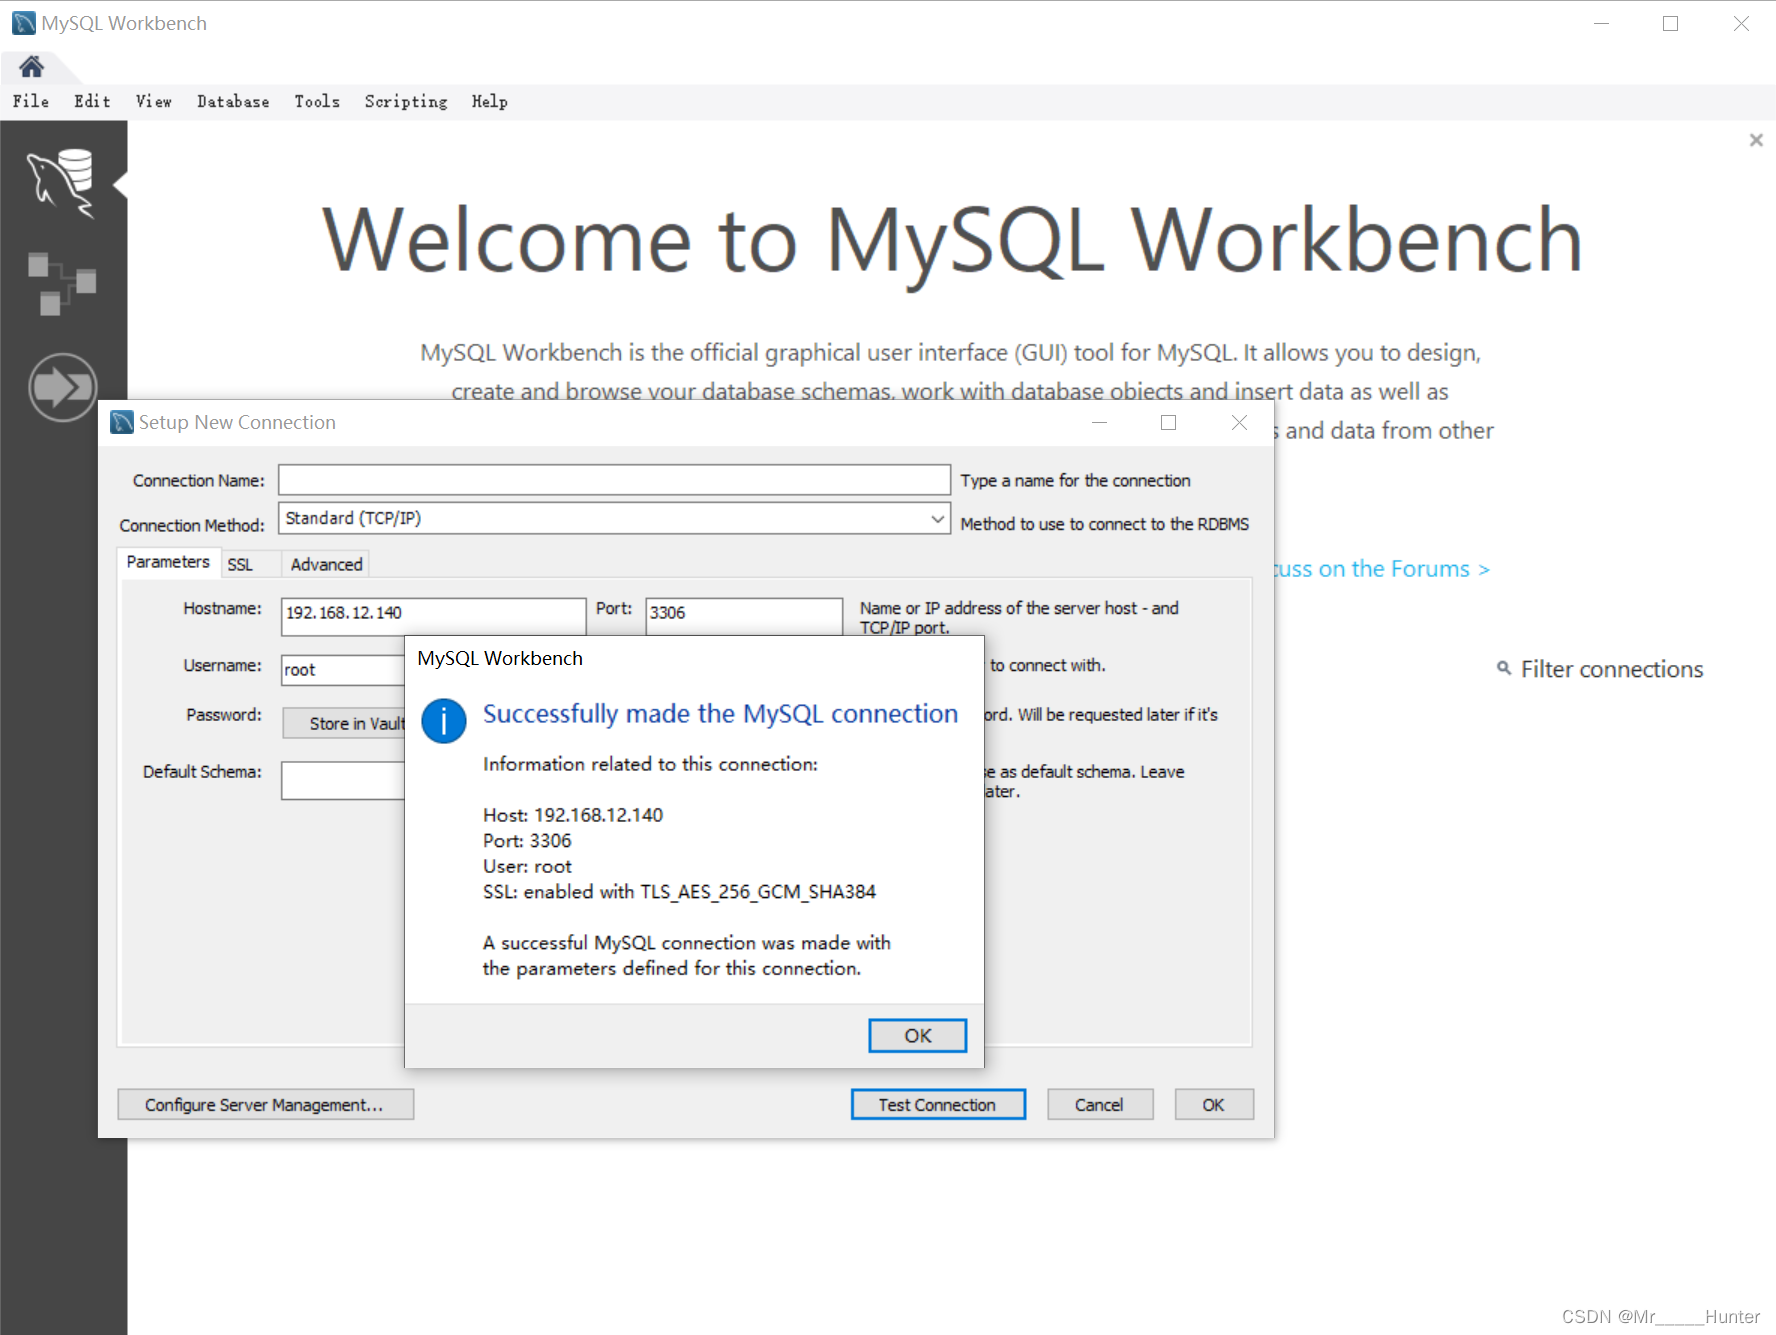Open the Forums link
The width and height of the screenshot is (1776, 1335).
click(1381, 569)
